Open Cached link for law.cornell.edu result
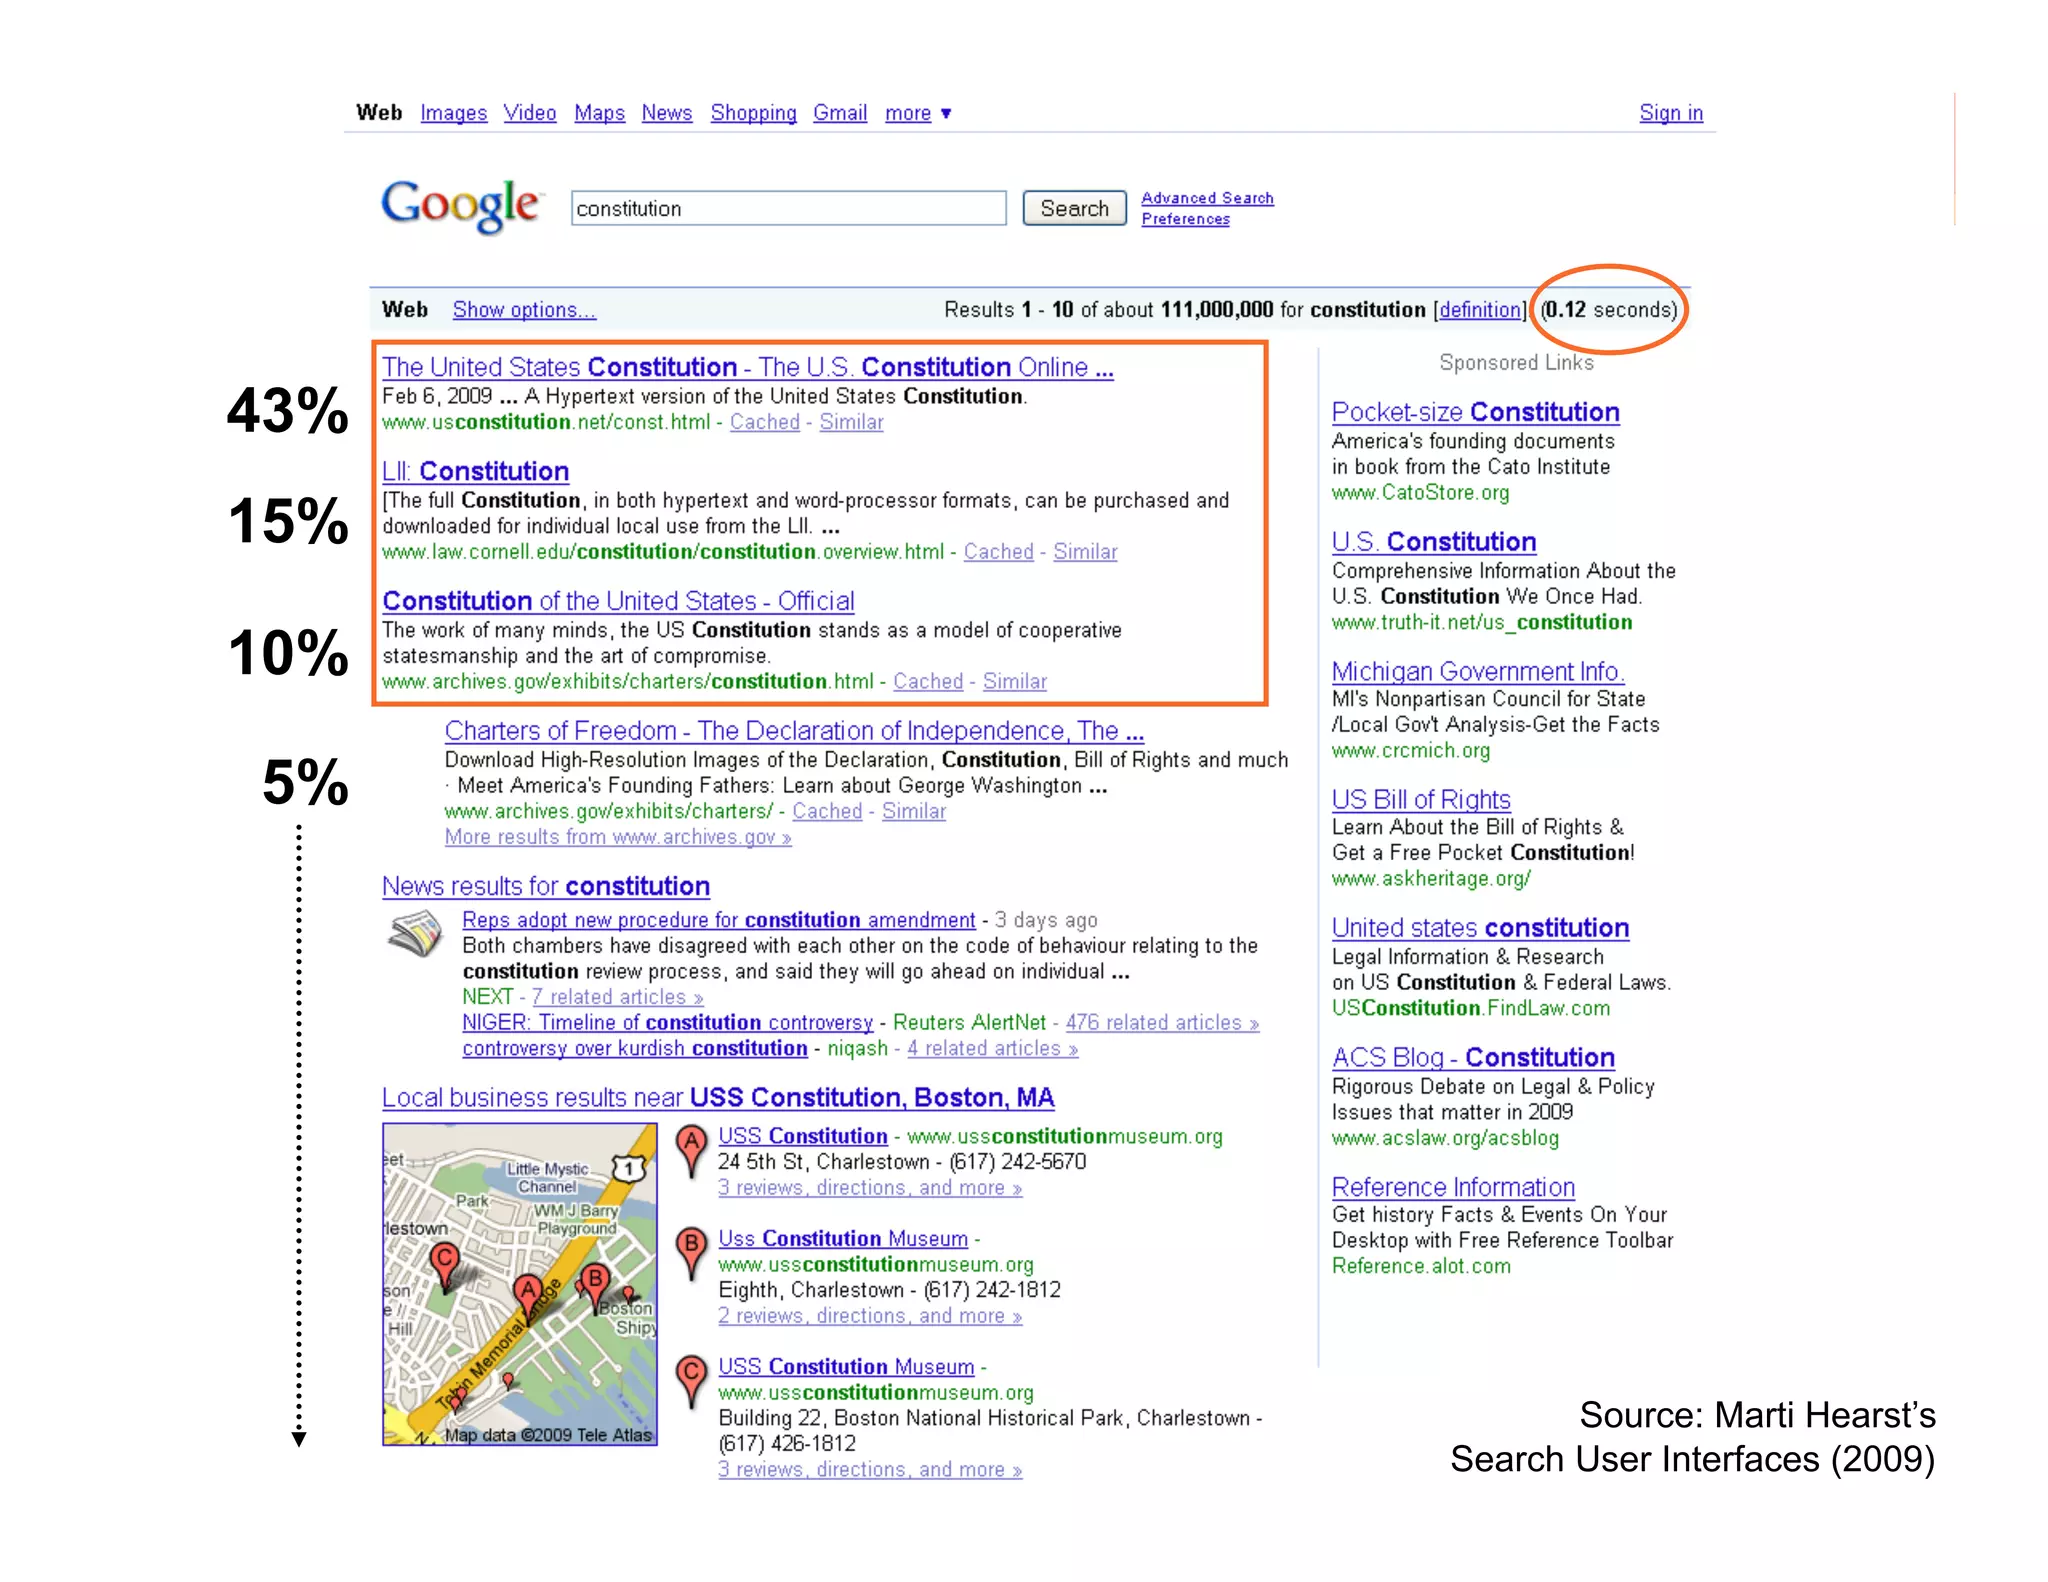This screenshot has width=2048, height=1582. pos(999,552)
